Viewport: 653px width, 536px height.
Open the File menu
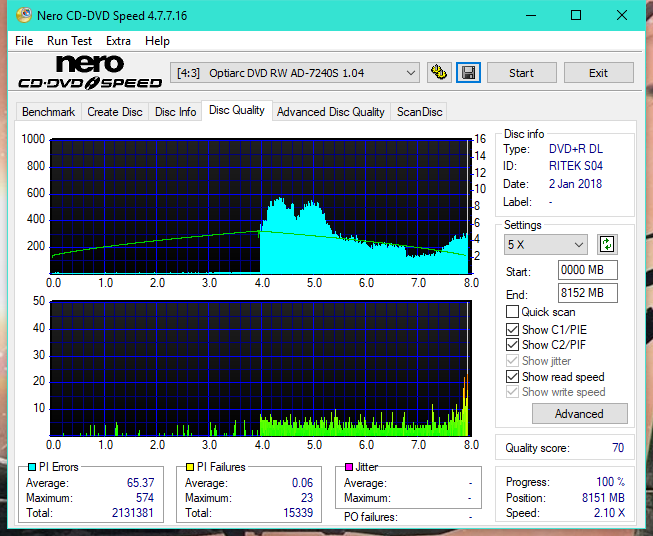(24, 41)
